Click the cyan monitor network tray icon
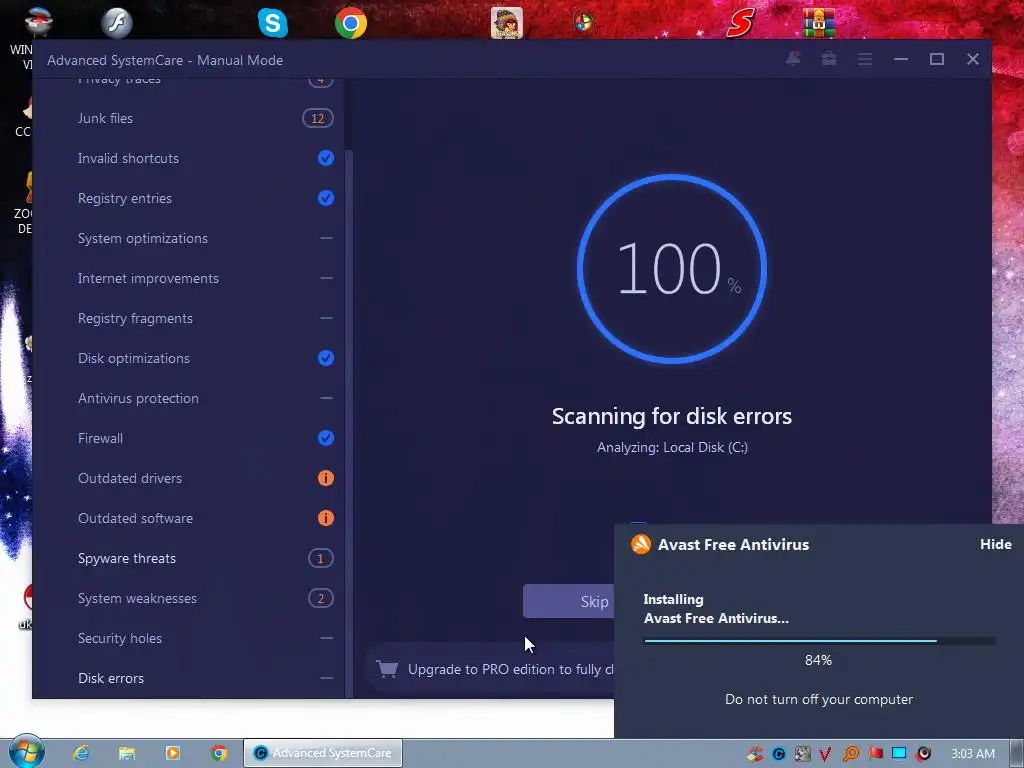Image resolution: width=1024 pixels, height=768 pixels. 899,753
